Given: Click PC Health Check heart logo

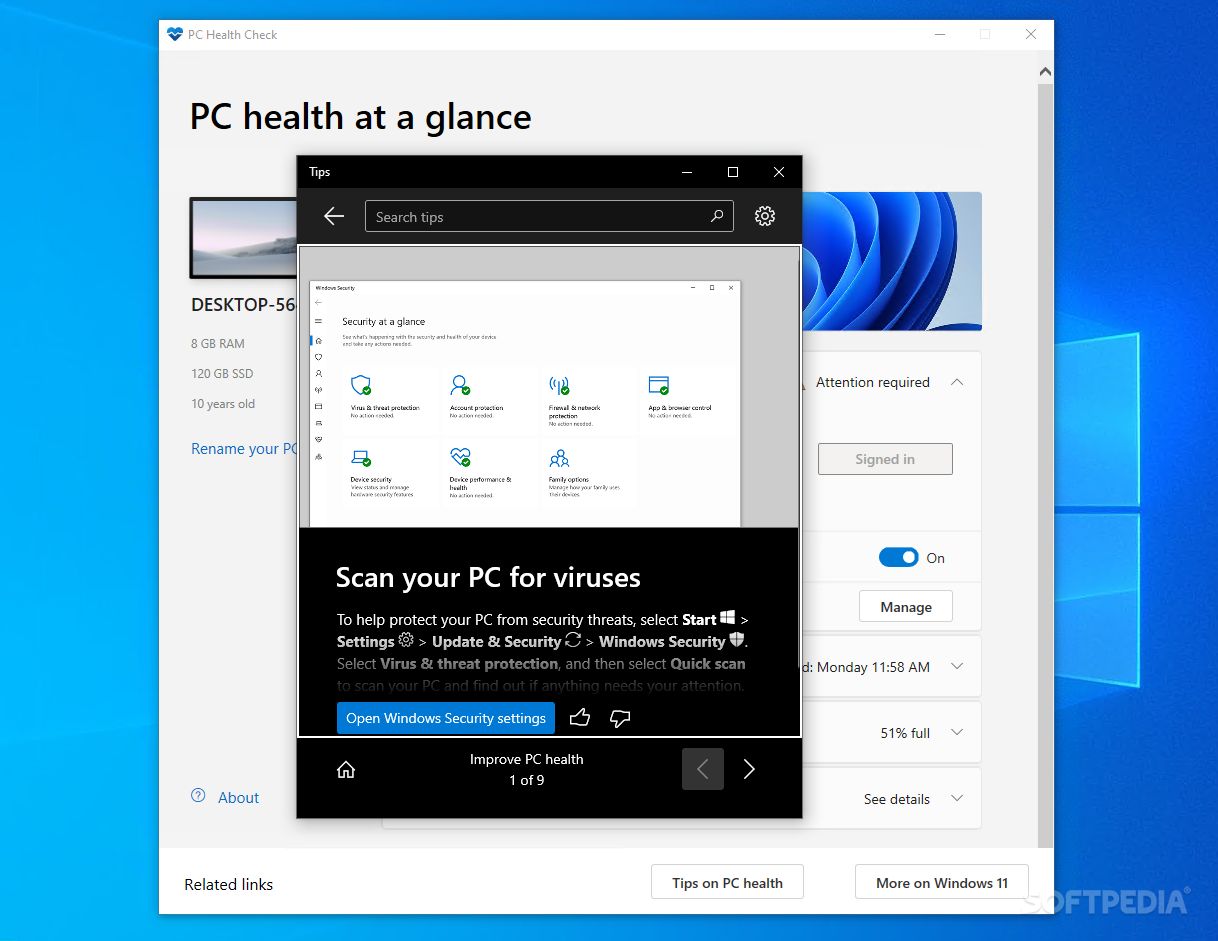Looking at the screenshot, I should [x=175, y=34].
